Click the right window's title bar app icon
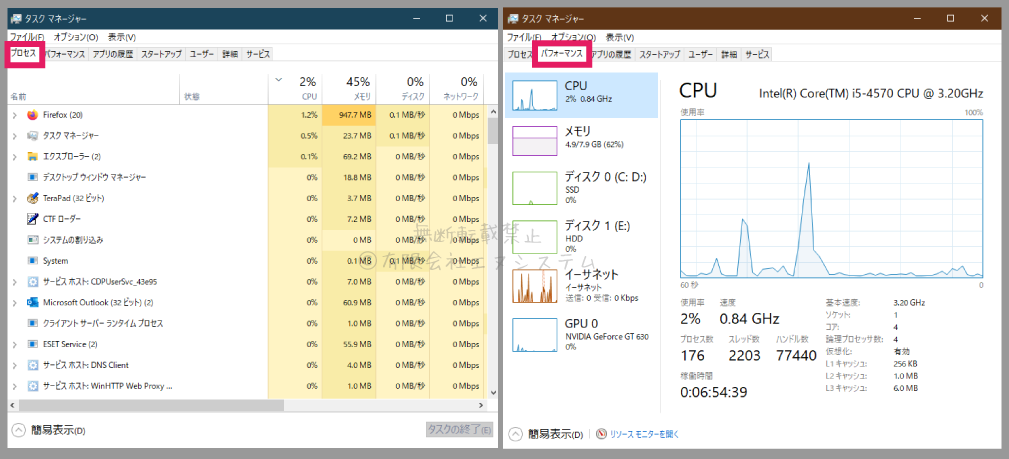 (x=514, y=19)
